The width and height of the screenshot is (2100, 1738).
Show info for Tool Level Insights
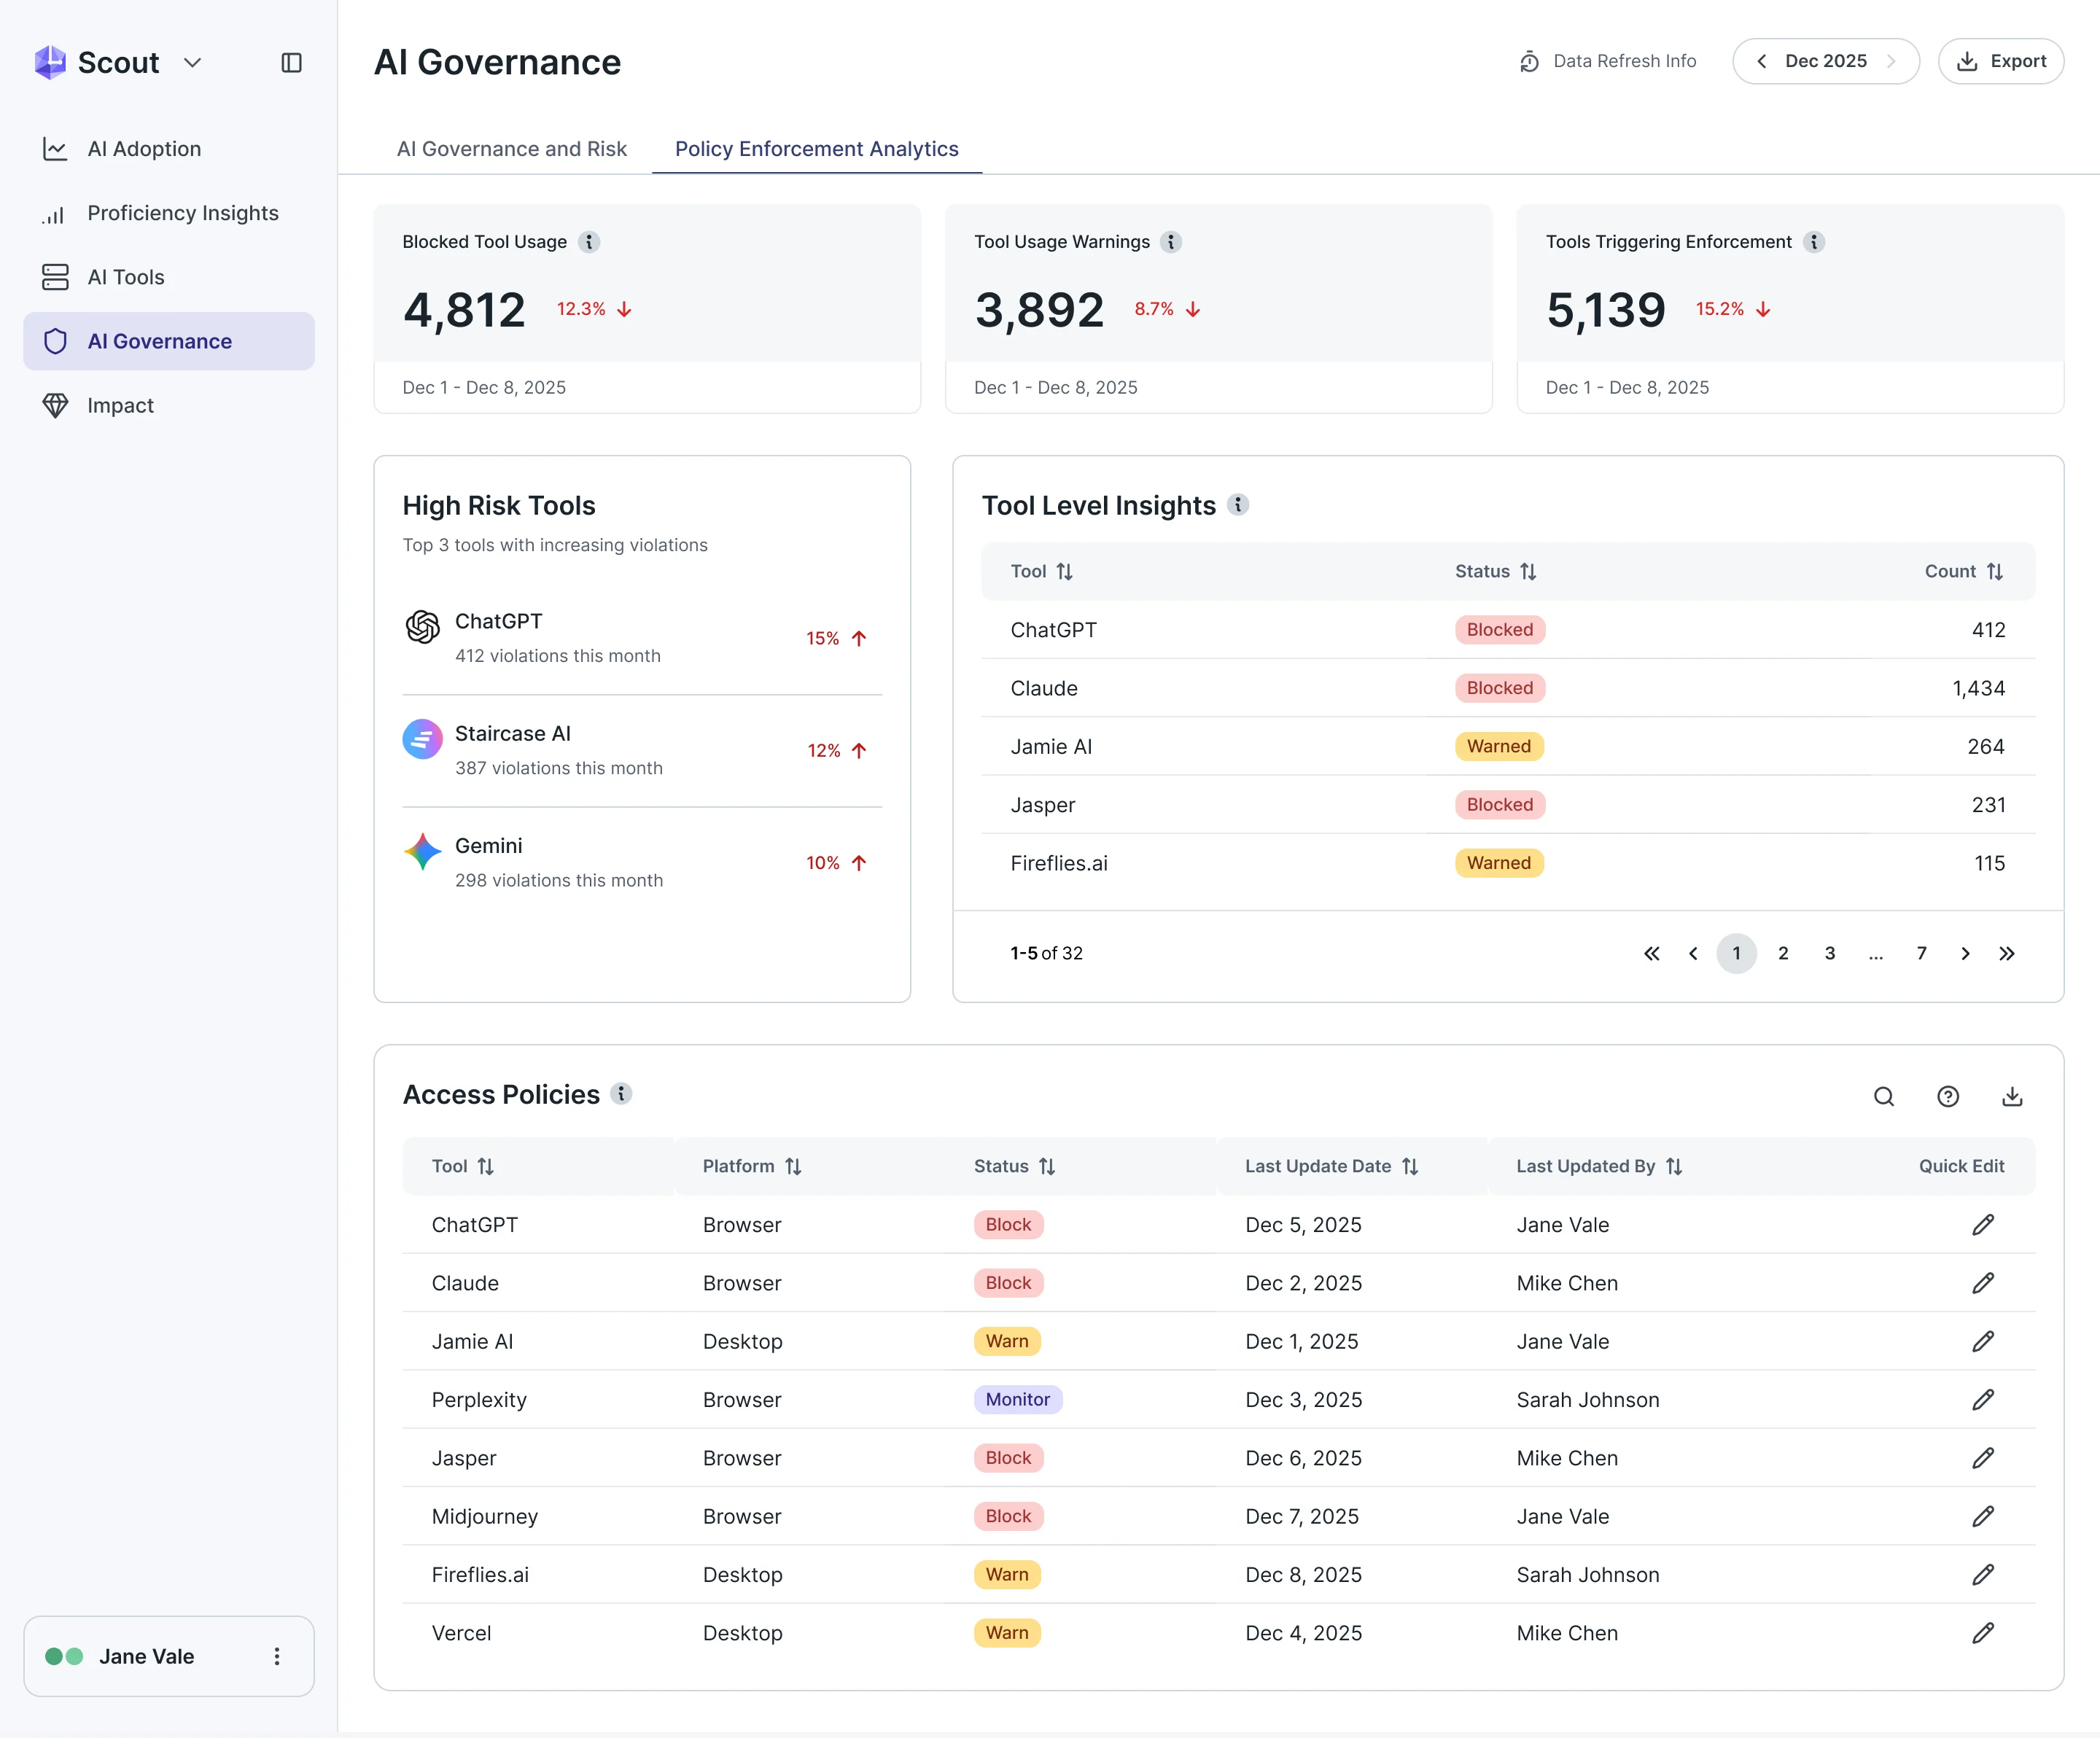point(1238,505)
